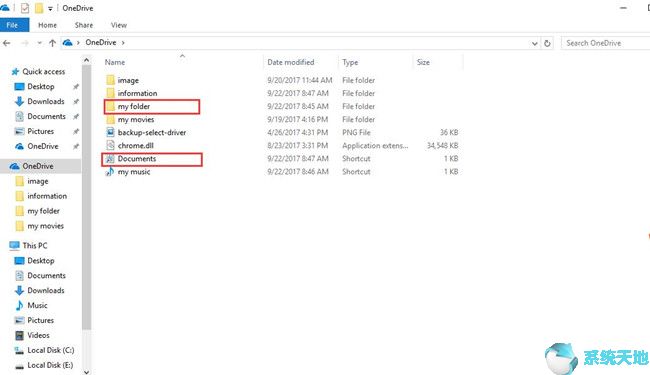Click the '4/26/2017 4:31 PM' date cell
Screen dimensions: 650x375
[298, 133]
